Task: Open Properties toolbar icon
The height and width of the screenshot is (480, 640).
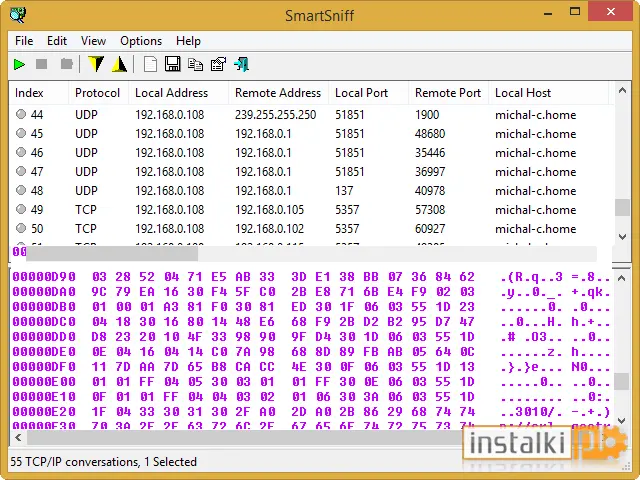Action: point(218,64)
